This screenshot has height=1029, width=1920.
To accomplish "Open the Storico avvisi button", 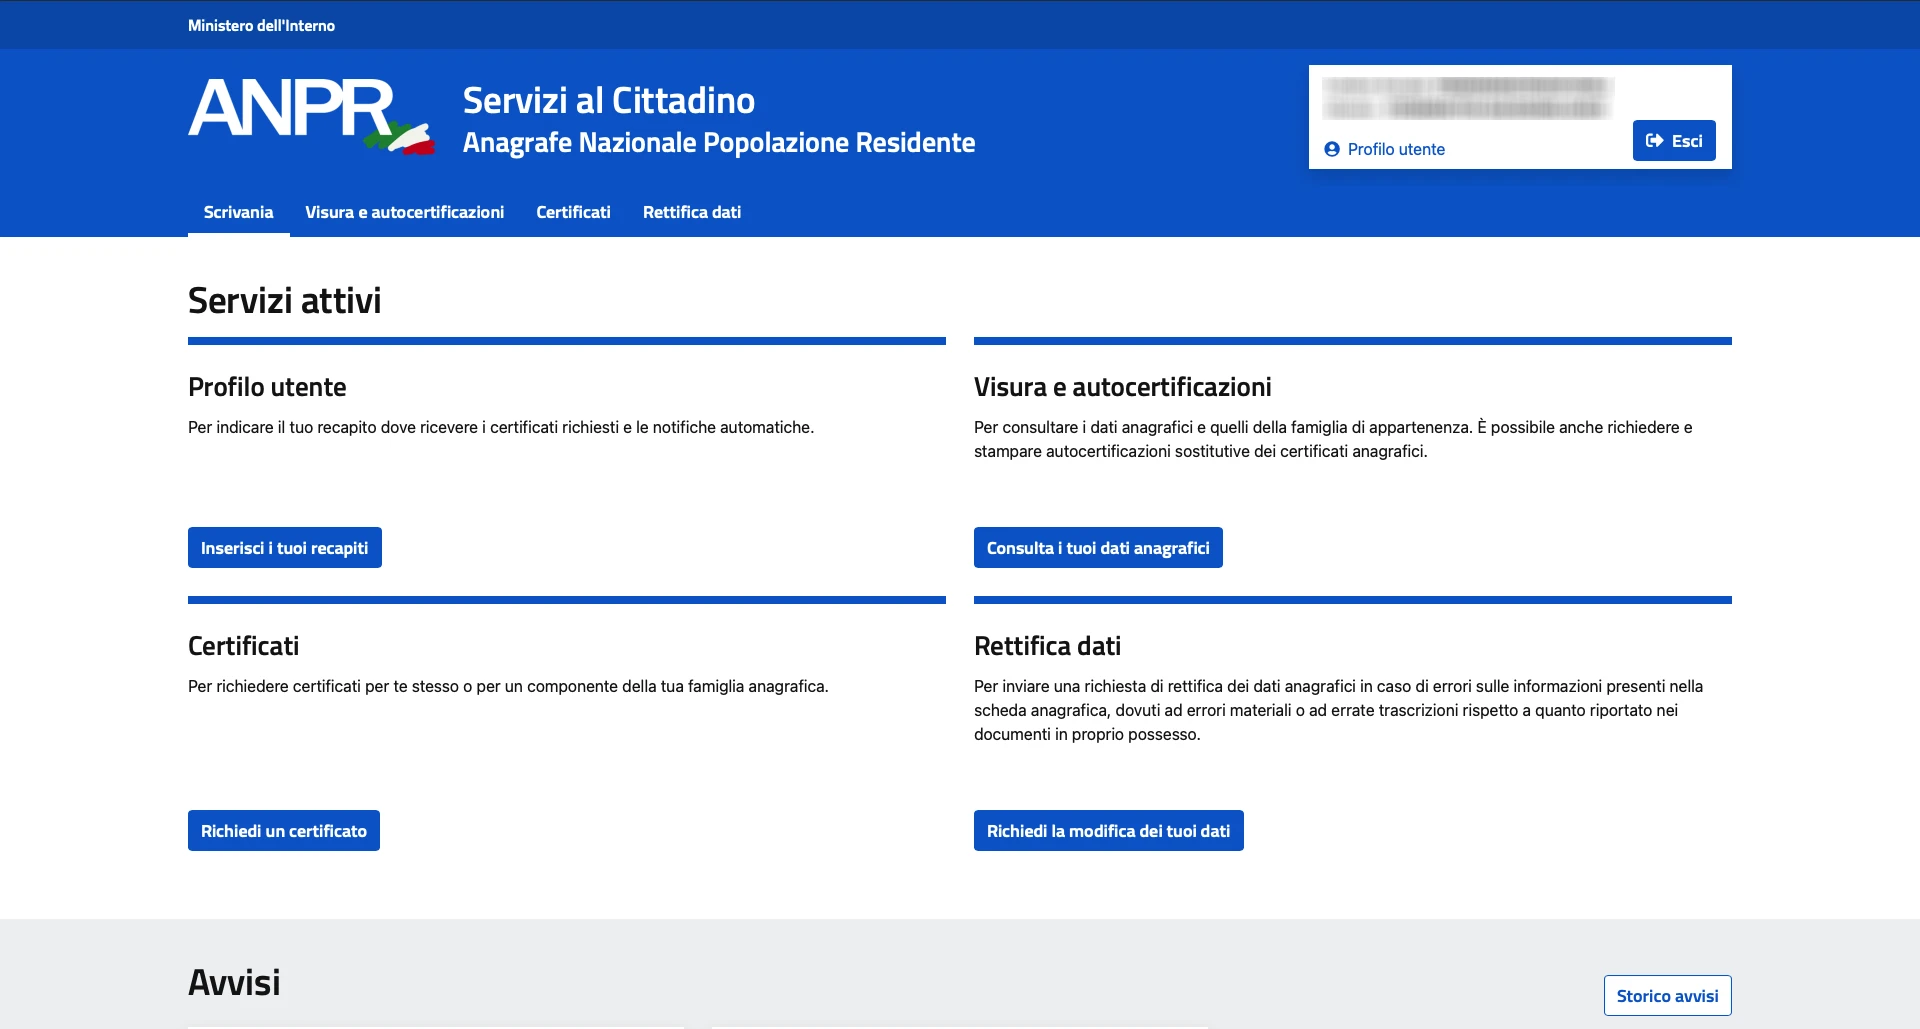I will pos(1667,996).
